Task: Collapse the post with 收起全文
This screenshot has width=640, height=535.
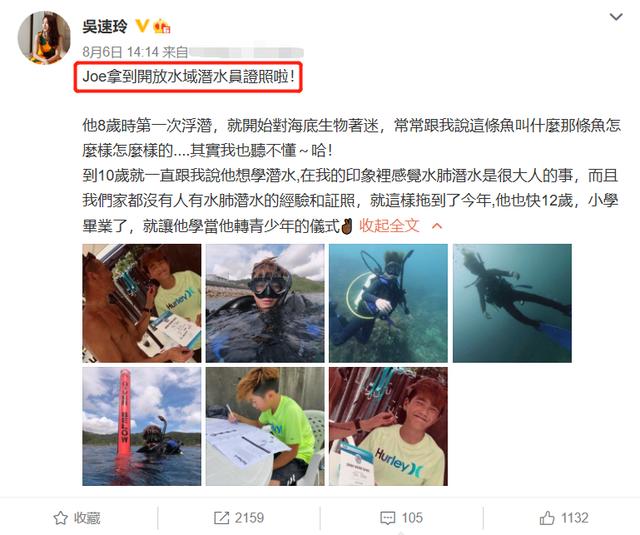Action: 389,225
